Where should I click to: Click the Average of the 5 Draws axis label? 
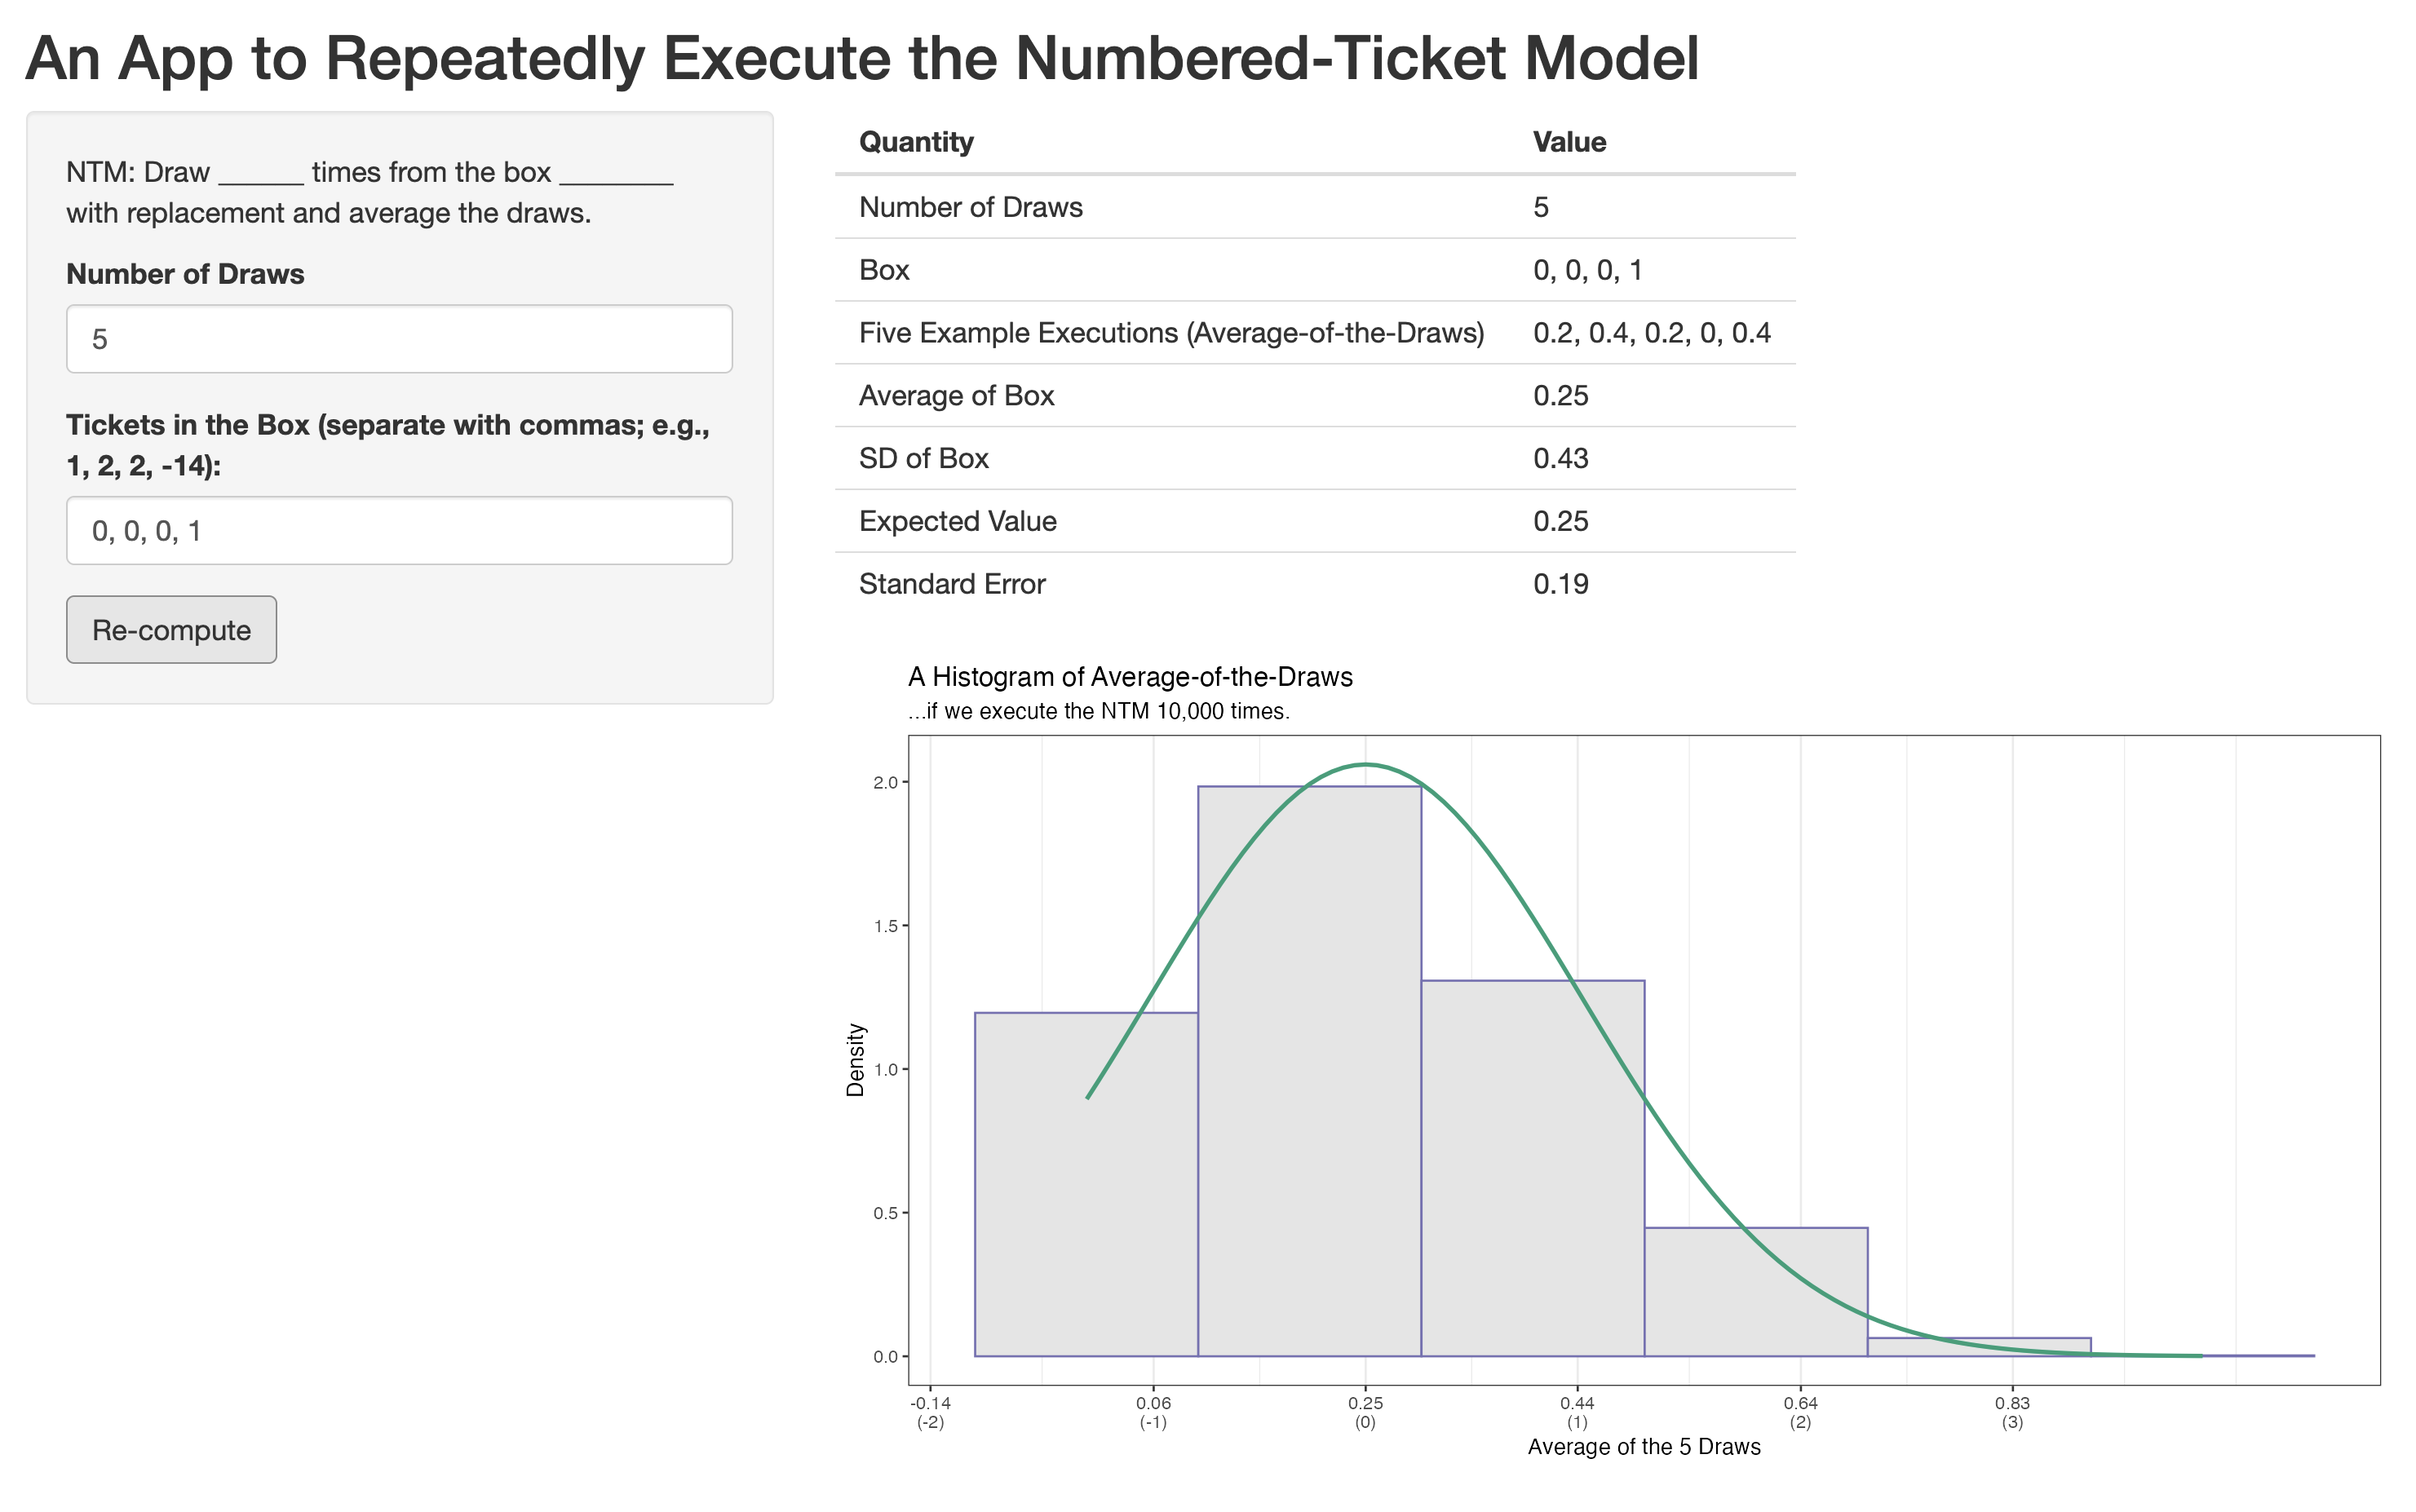pos(1643,1447)
